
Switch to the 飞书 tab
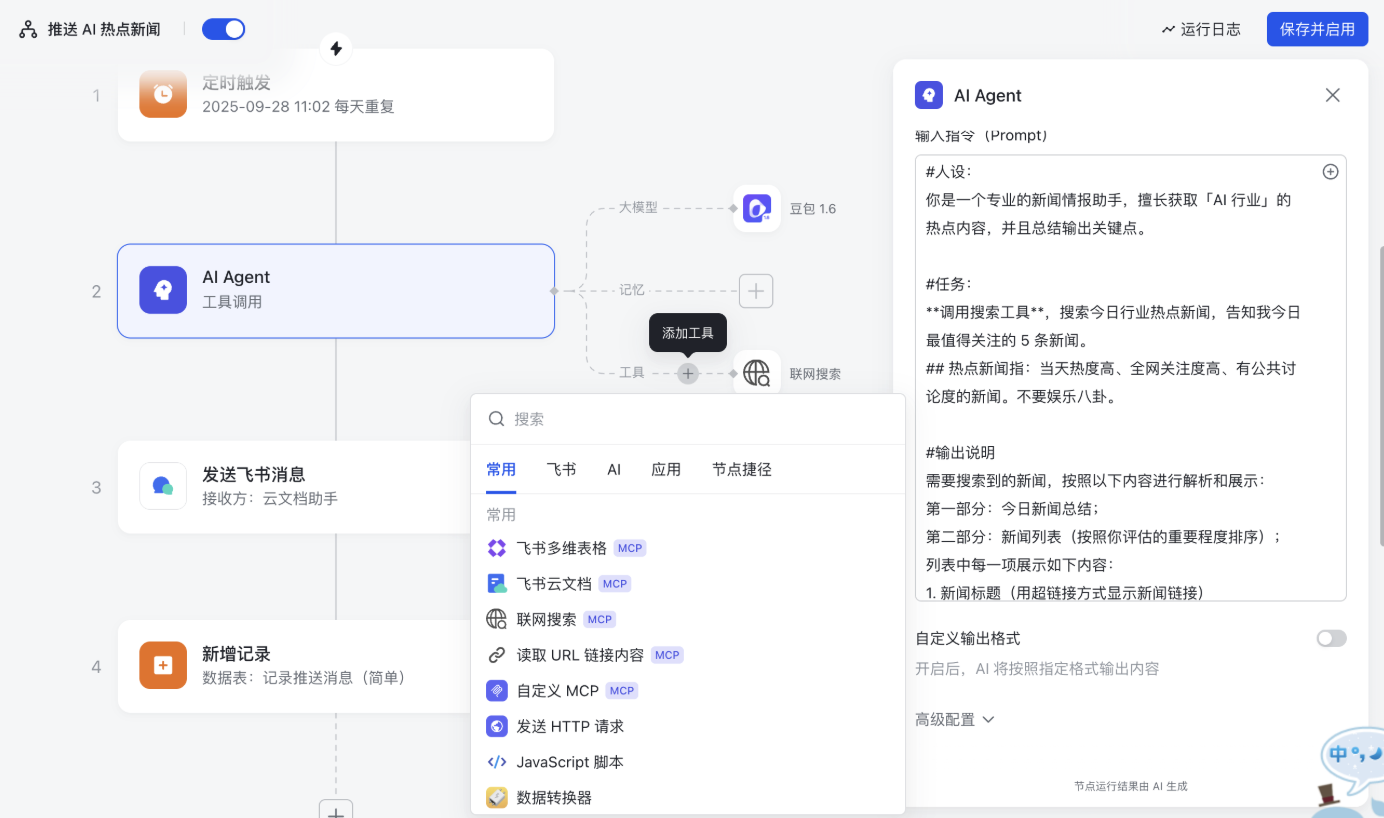[561, 470]
